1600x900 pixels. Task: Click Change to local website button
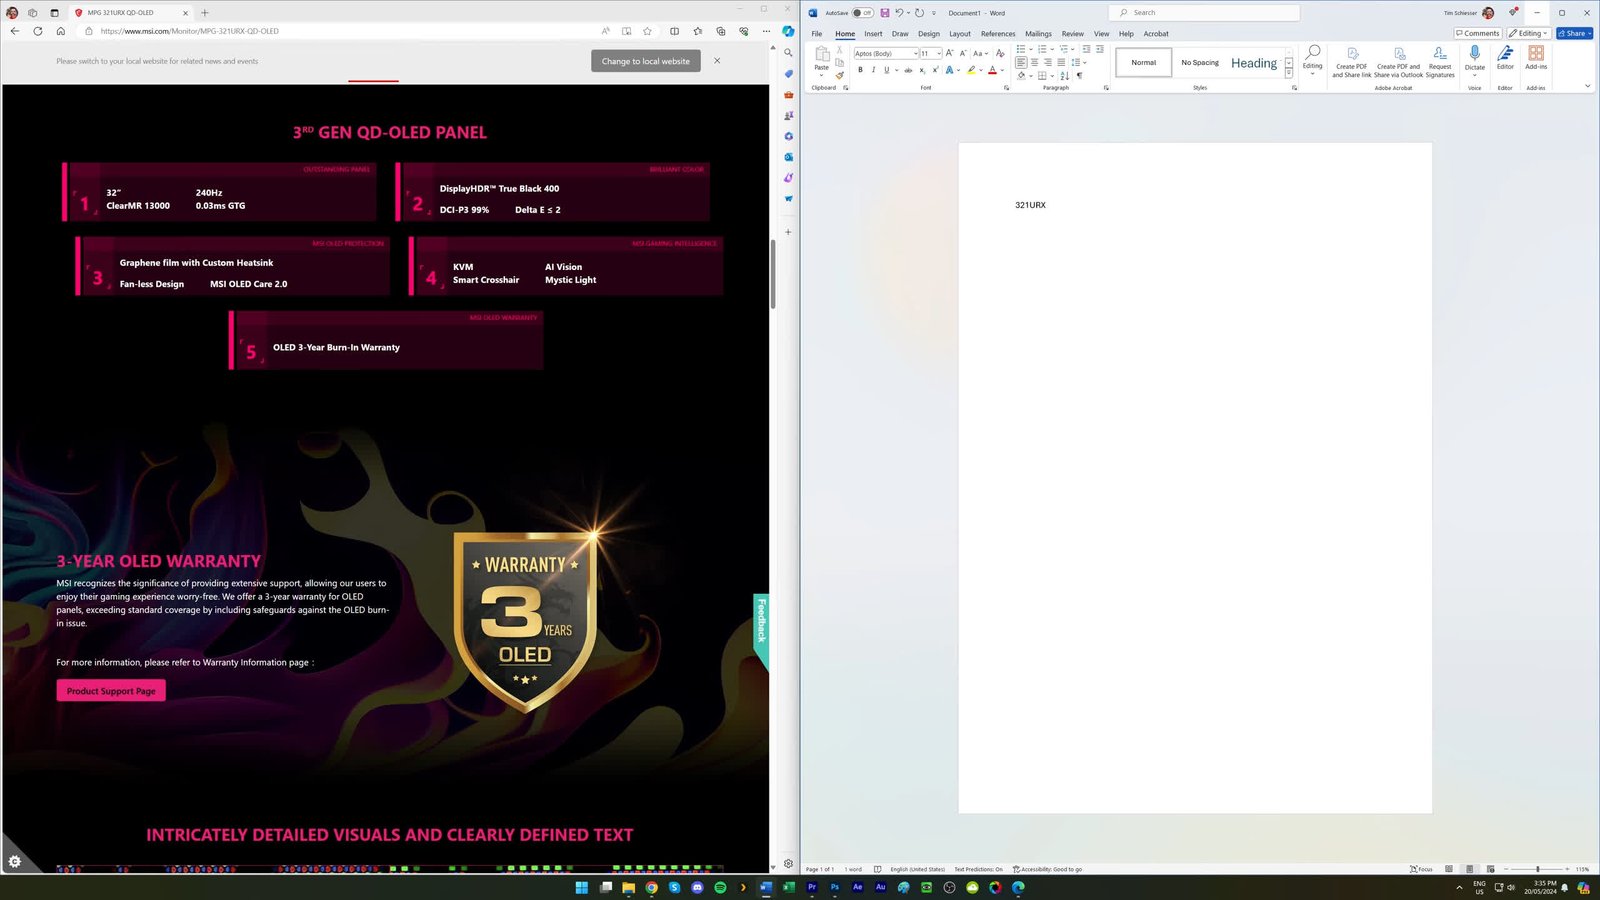[x=645, y=61]
